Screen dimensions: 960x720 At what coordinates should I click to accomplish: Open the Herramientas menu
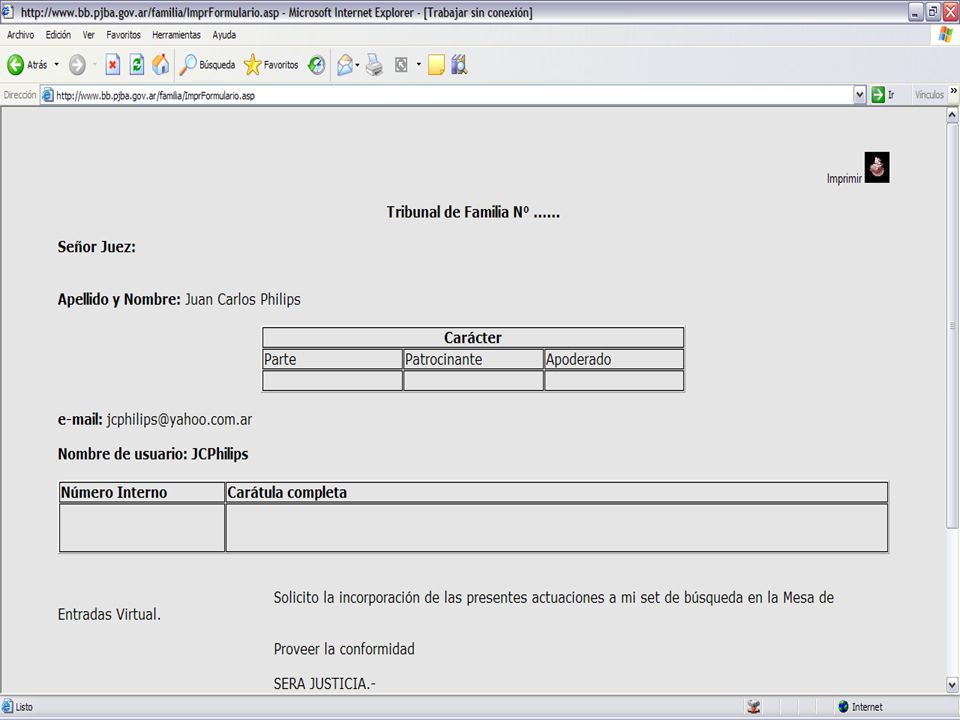coord(176,35)
